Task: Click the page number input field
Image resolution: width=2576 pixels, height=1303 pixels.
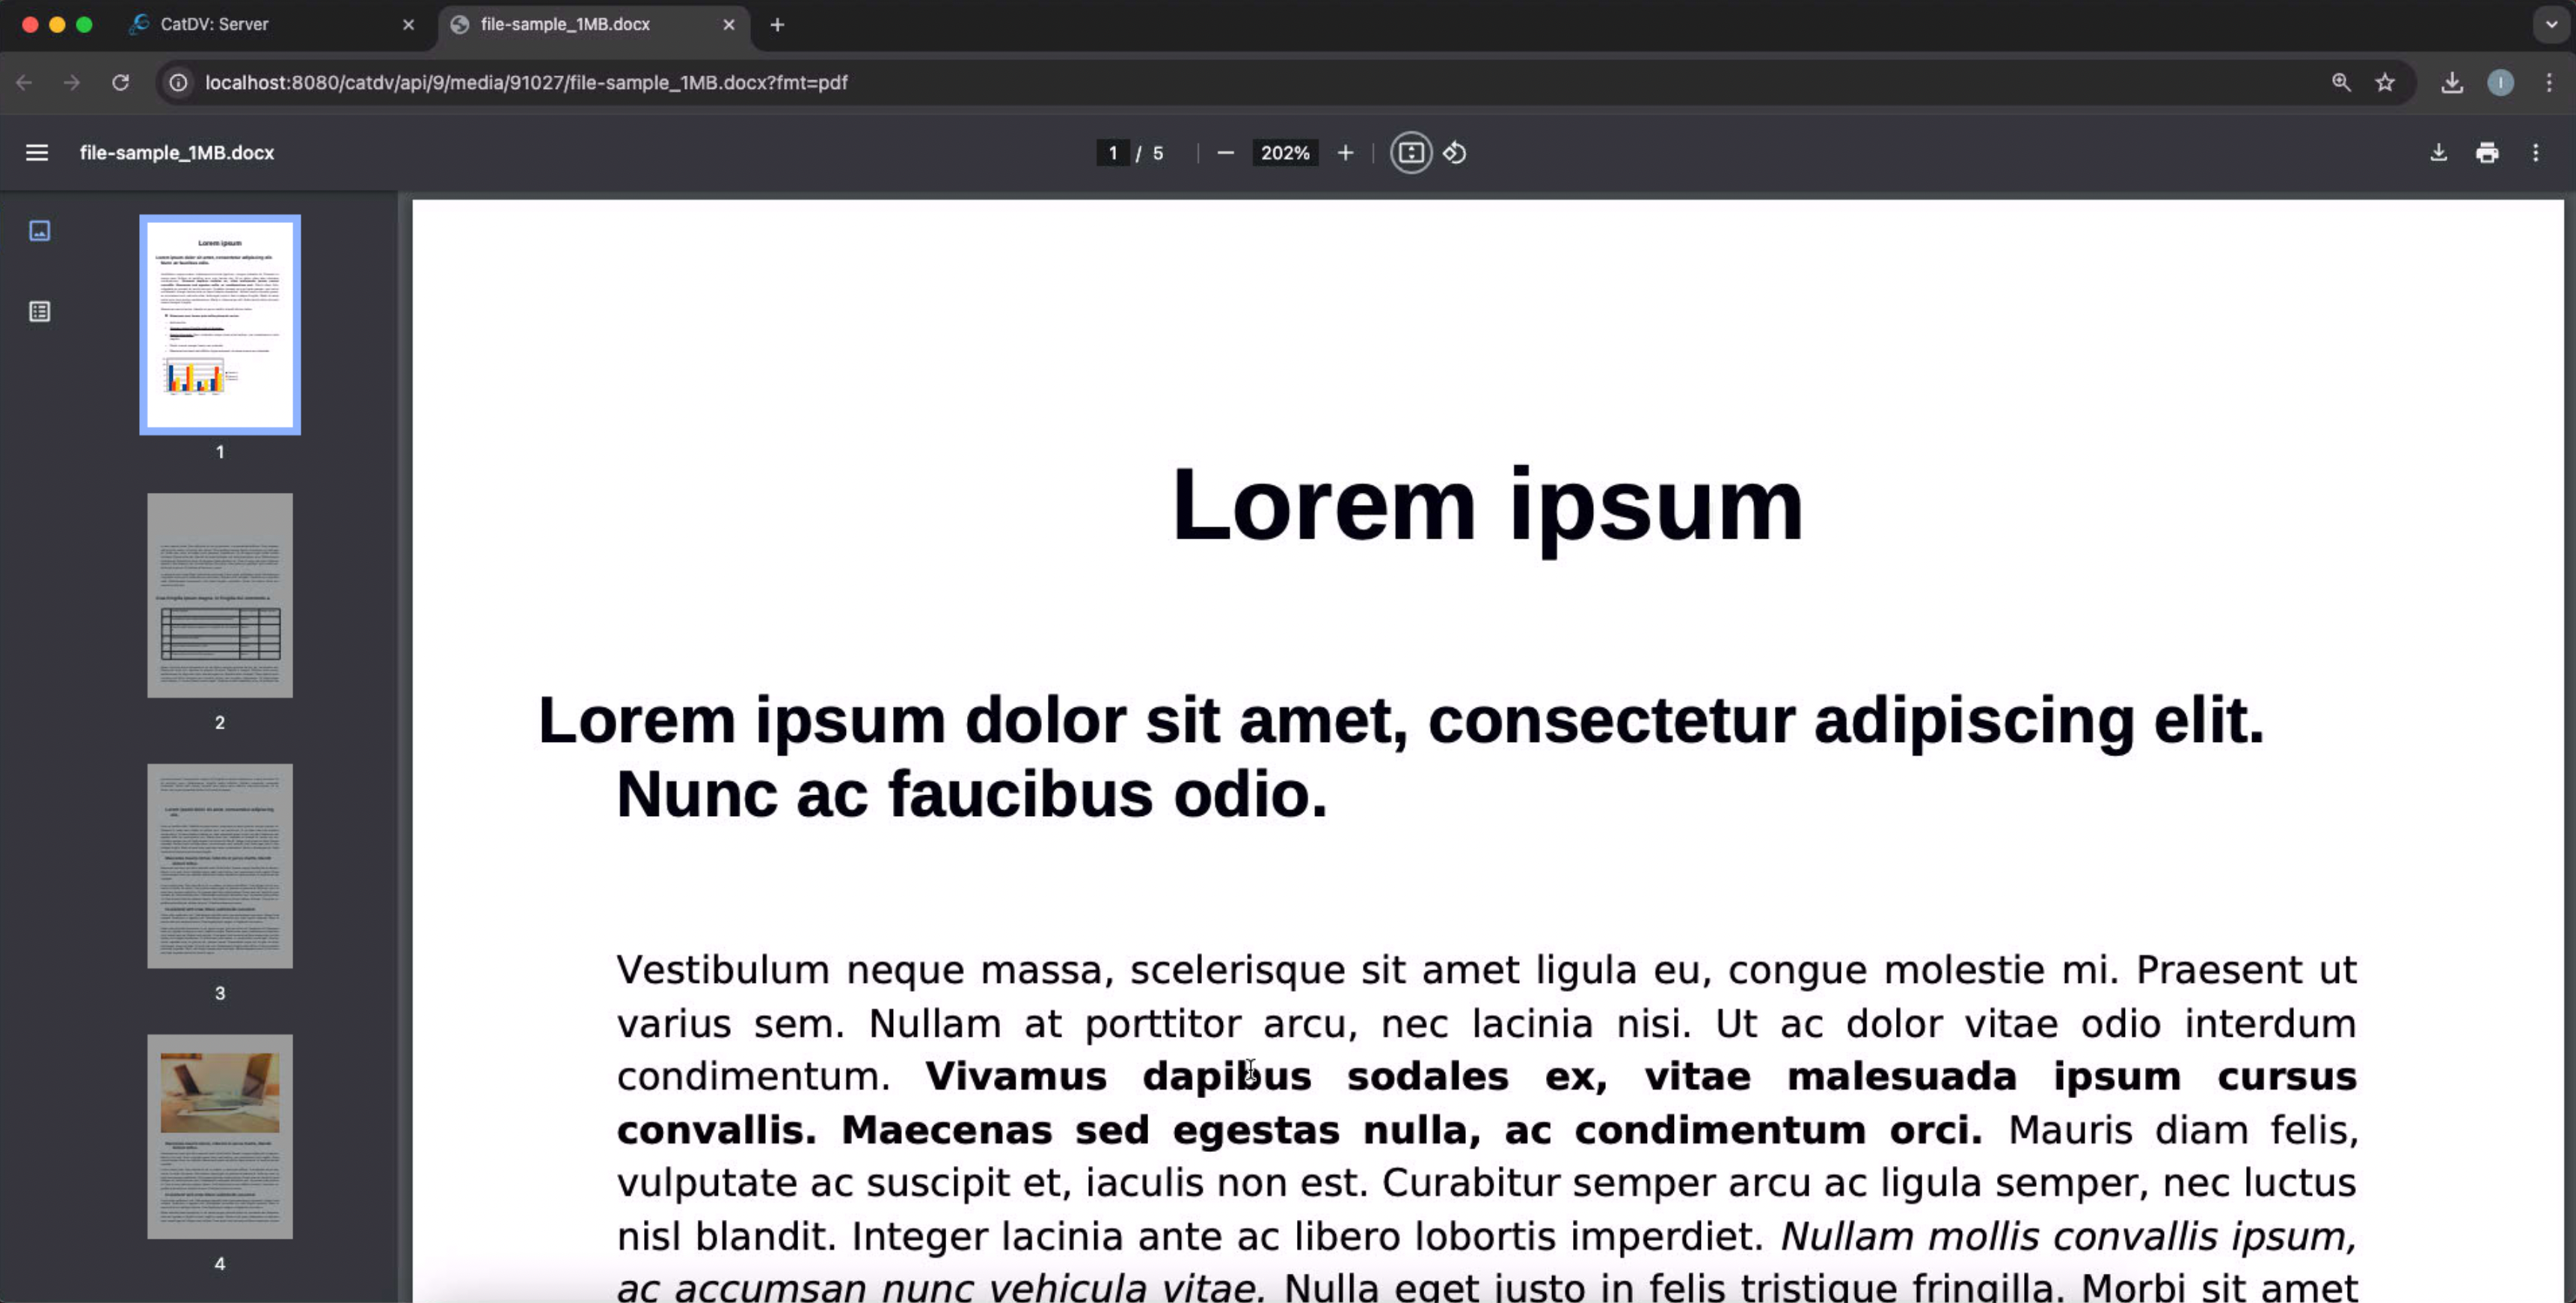Action: tap(1113, 153)
